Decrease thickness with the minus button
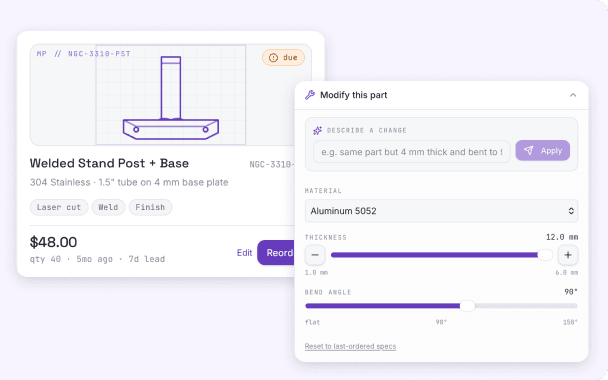The height and width of the screenshot is (380, 608). click(315, 255)
